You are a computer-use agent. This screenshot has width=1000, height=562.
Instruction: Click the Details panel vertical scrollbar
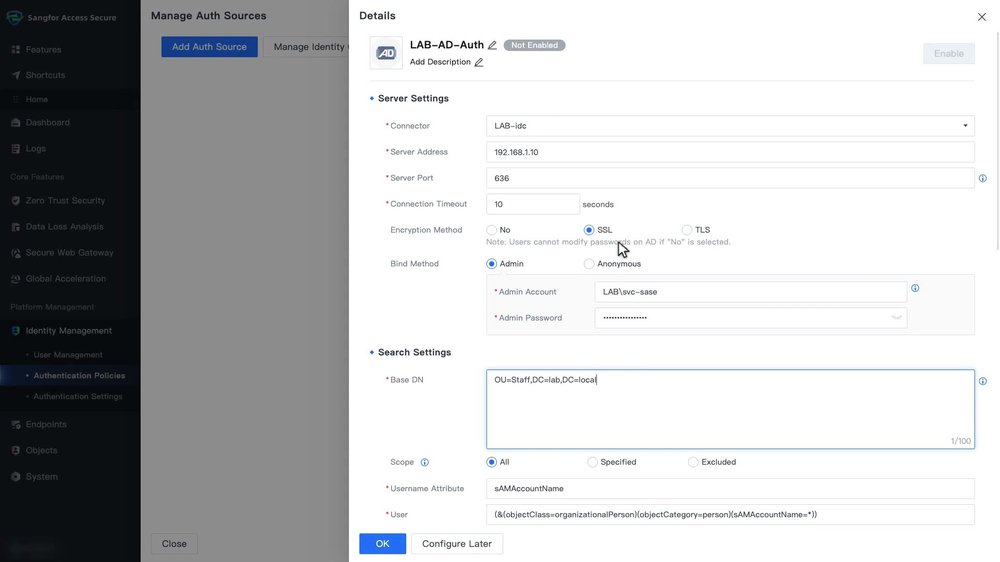[x=997, y=140]
